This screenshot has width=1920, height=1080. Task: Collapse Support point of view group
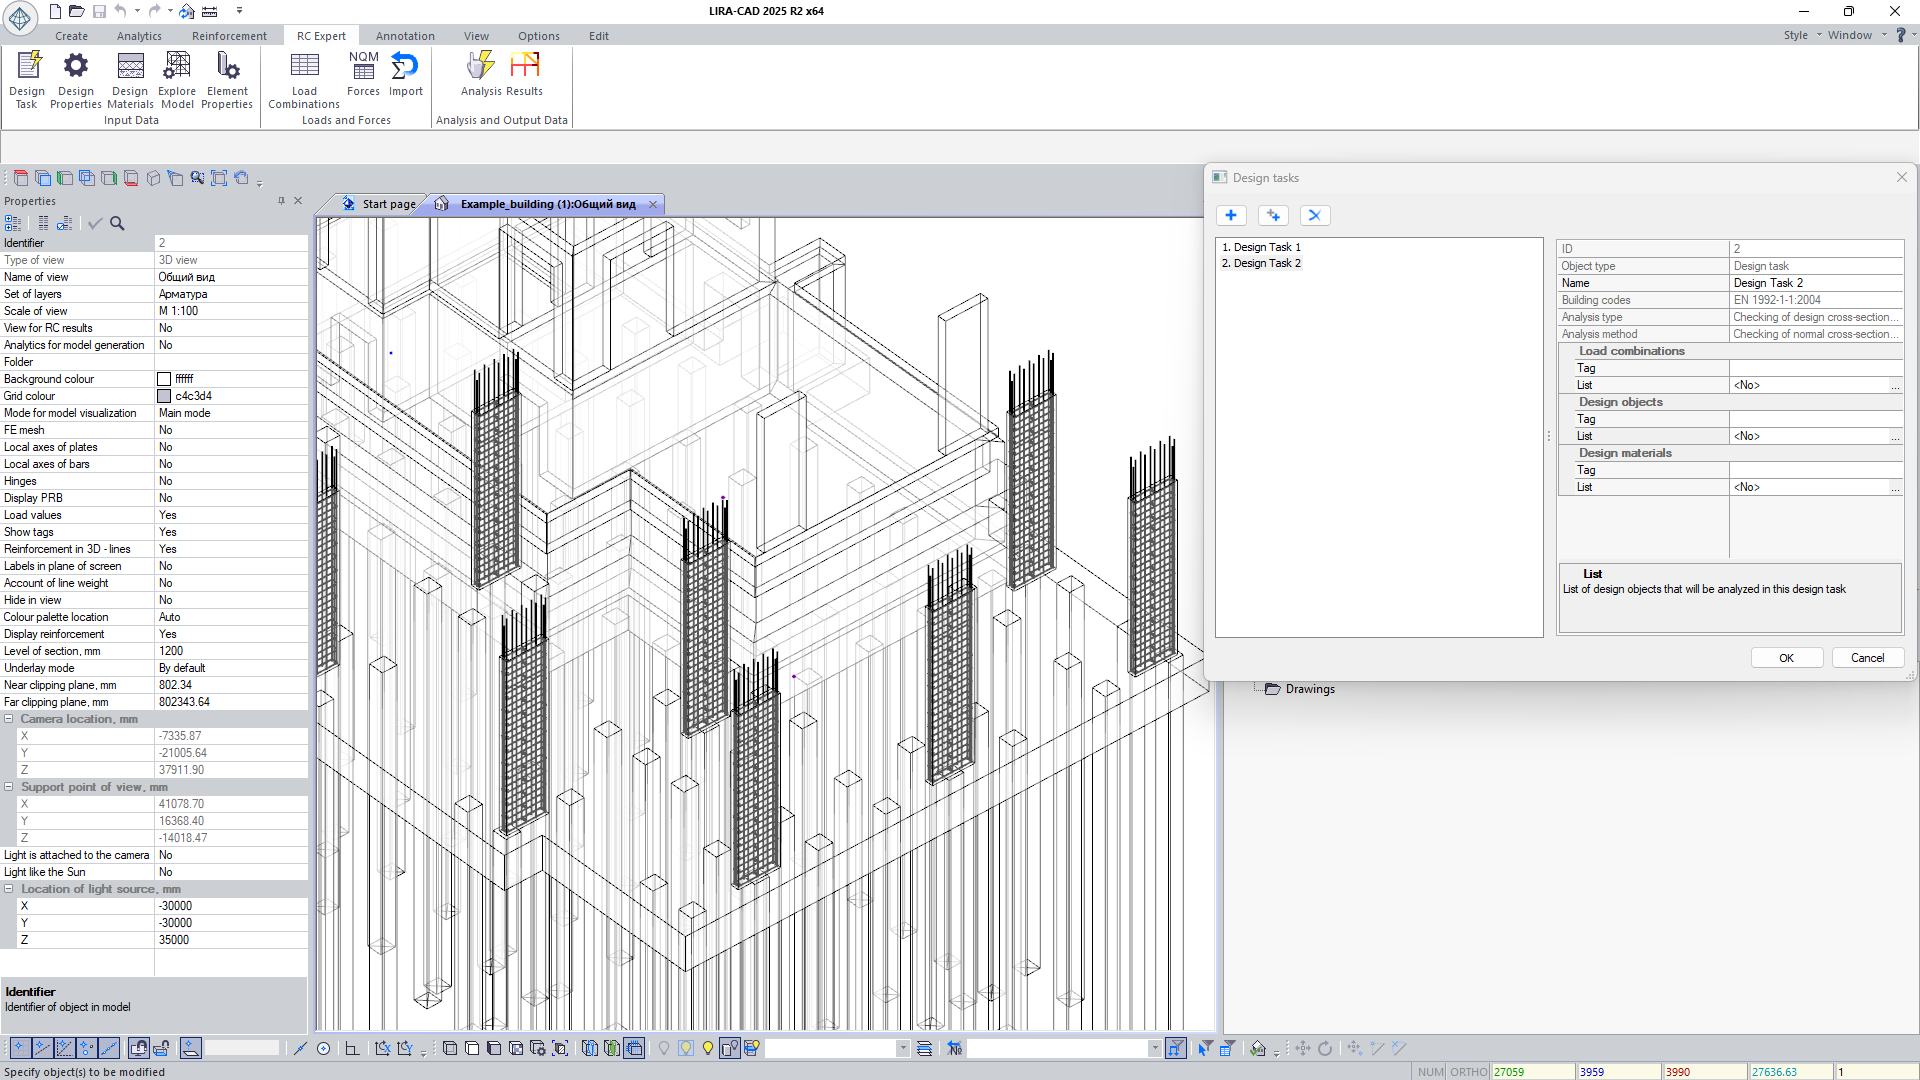[9, 787]
